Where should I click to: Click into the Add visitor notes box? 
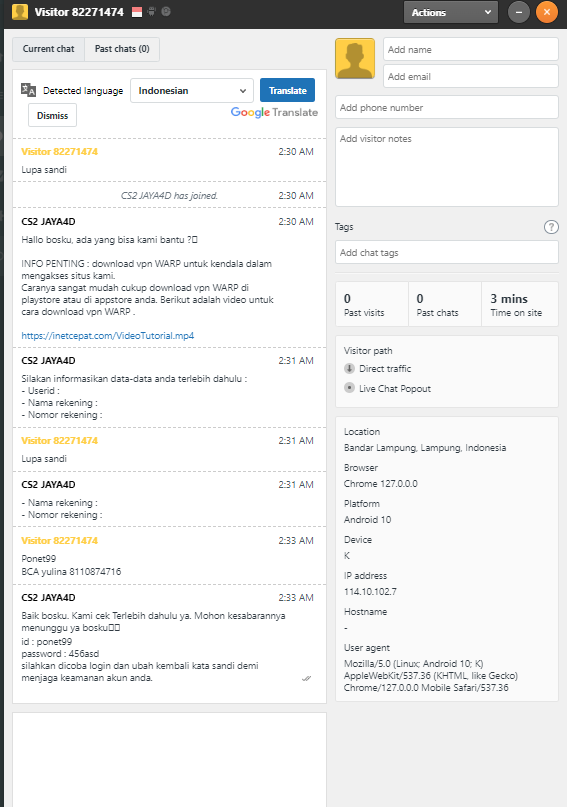tap(447, 167)
